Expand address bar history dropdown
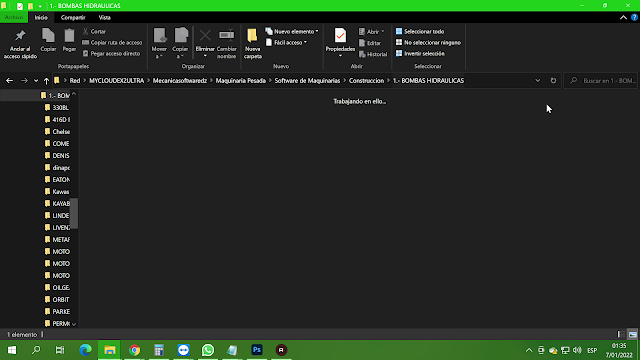 538,81
